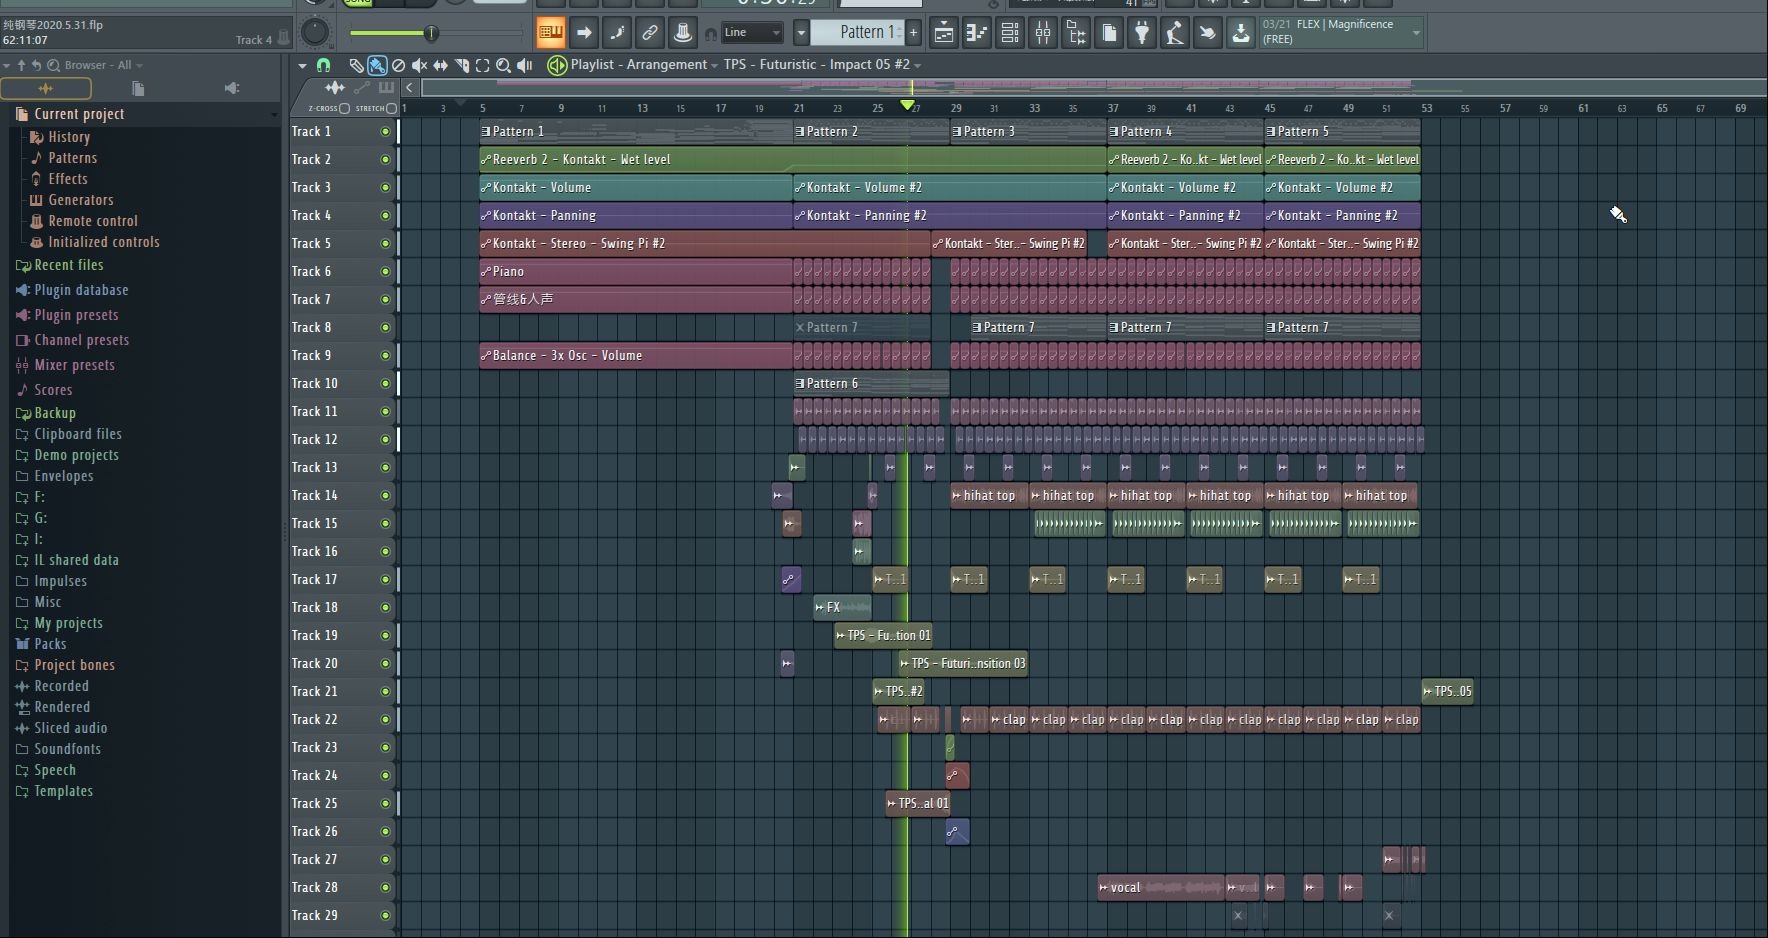The height and width of the screenshot is (938, 1768).
Task: Add new pattern with plus button
Action: 913,33
